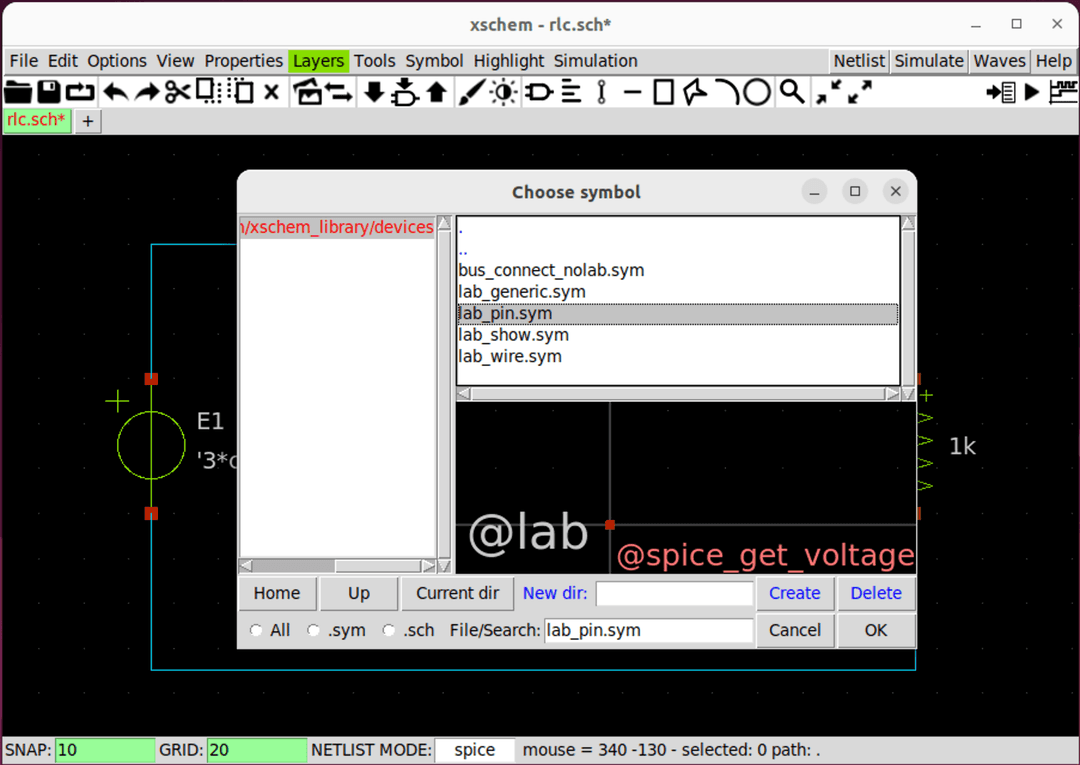
Task: Click the Open file folder icon
Action: 18,93
